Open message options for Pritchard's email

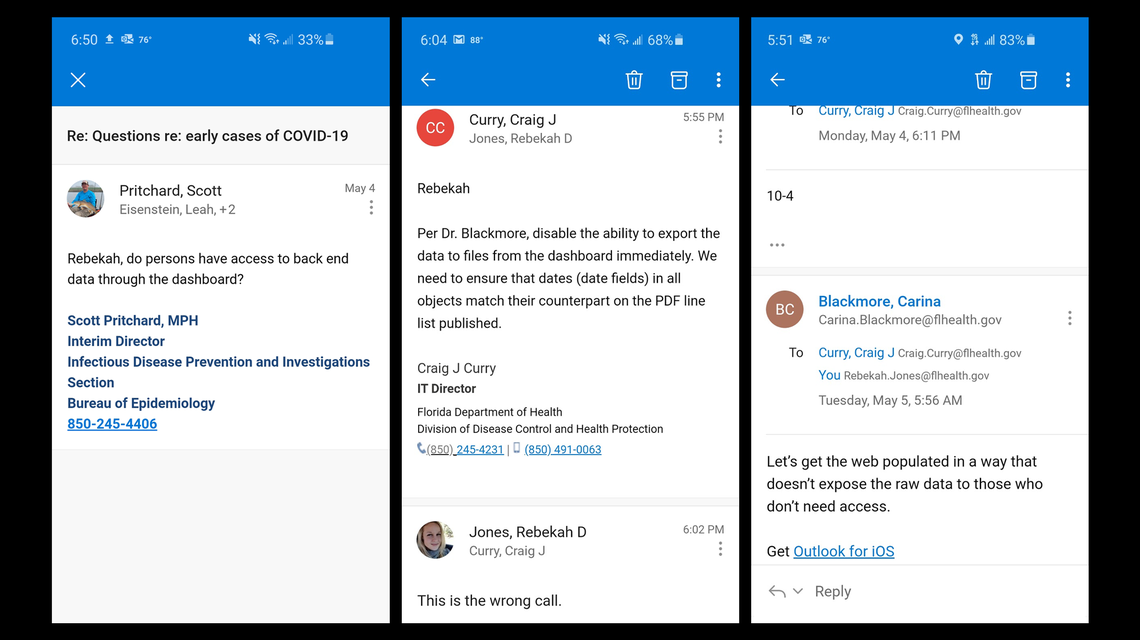point(371,206)
